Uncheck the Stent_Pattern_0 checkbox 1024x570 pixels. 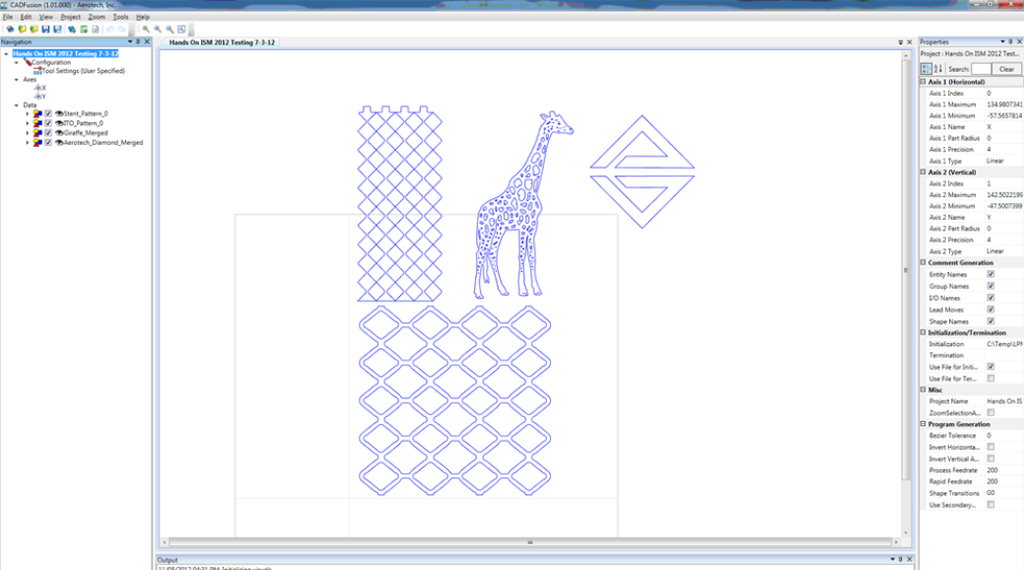coord(48,114)
